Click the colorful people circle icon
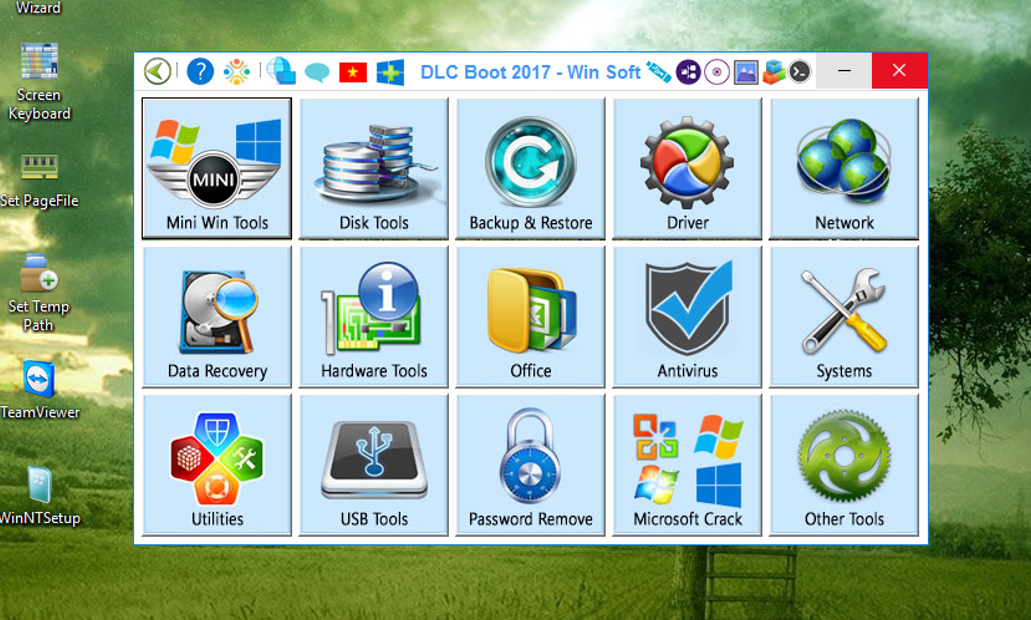Viewport: 1031px width, 620px height. coord(237,71)
